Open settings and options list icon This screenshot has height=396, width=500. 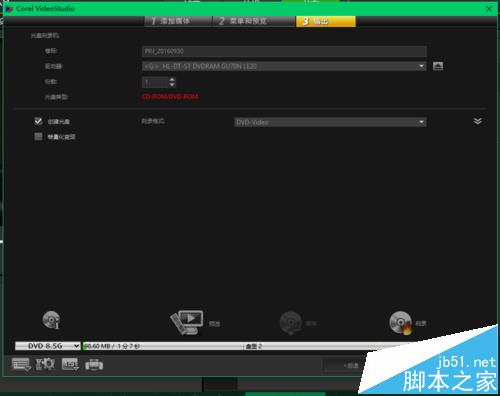pos(21,365)
